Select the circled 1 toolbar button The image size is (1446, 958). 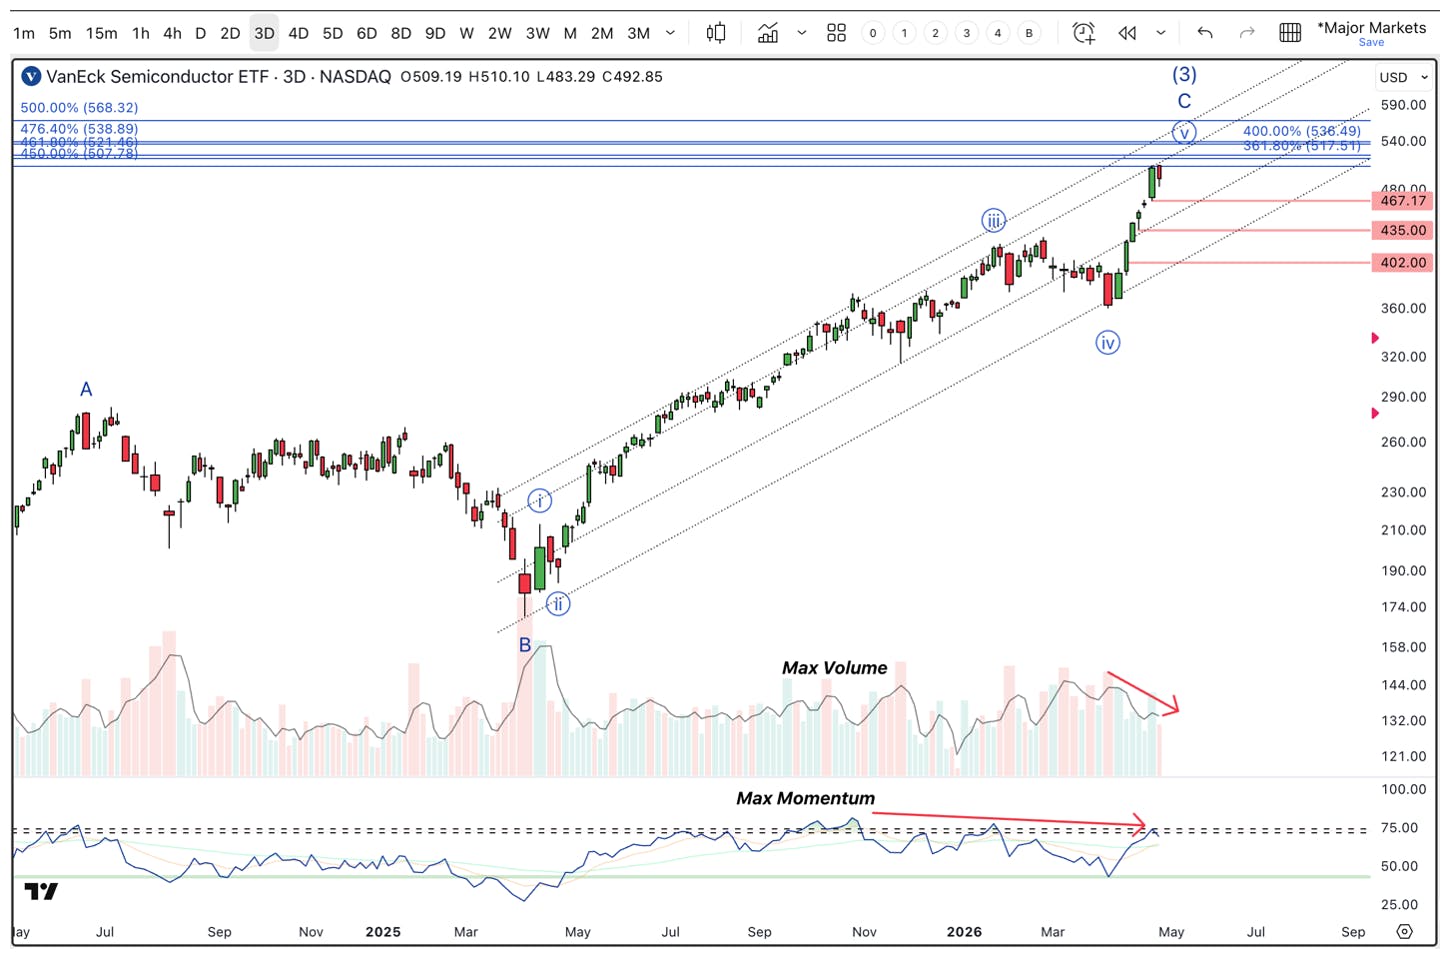click(904, 33)
